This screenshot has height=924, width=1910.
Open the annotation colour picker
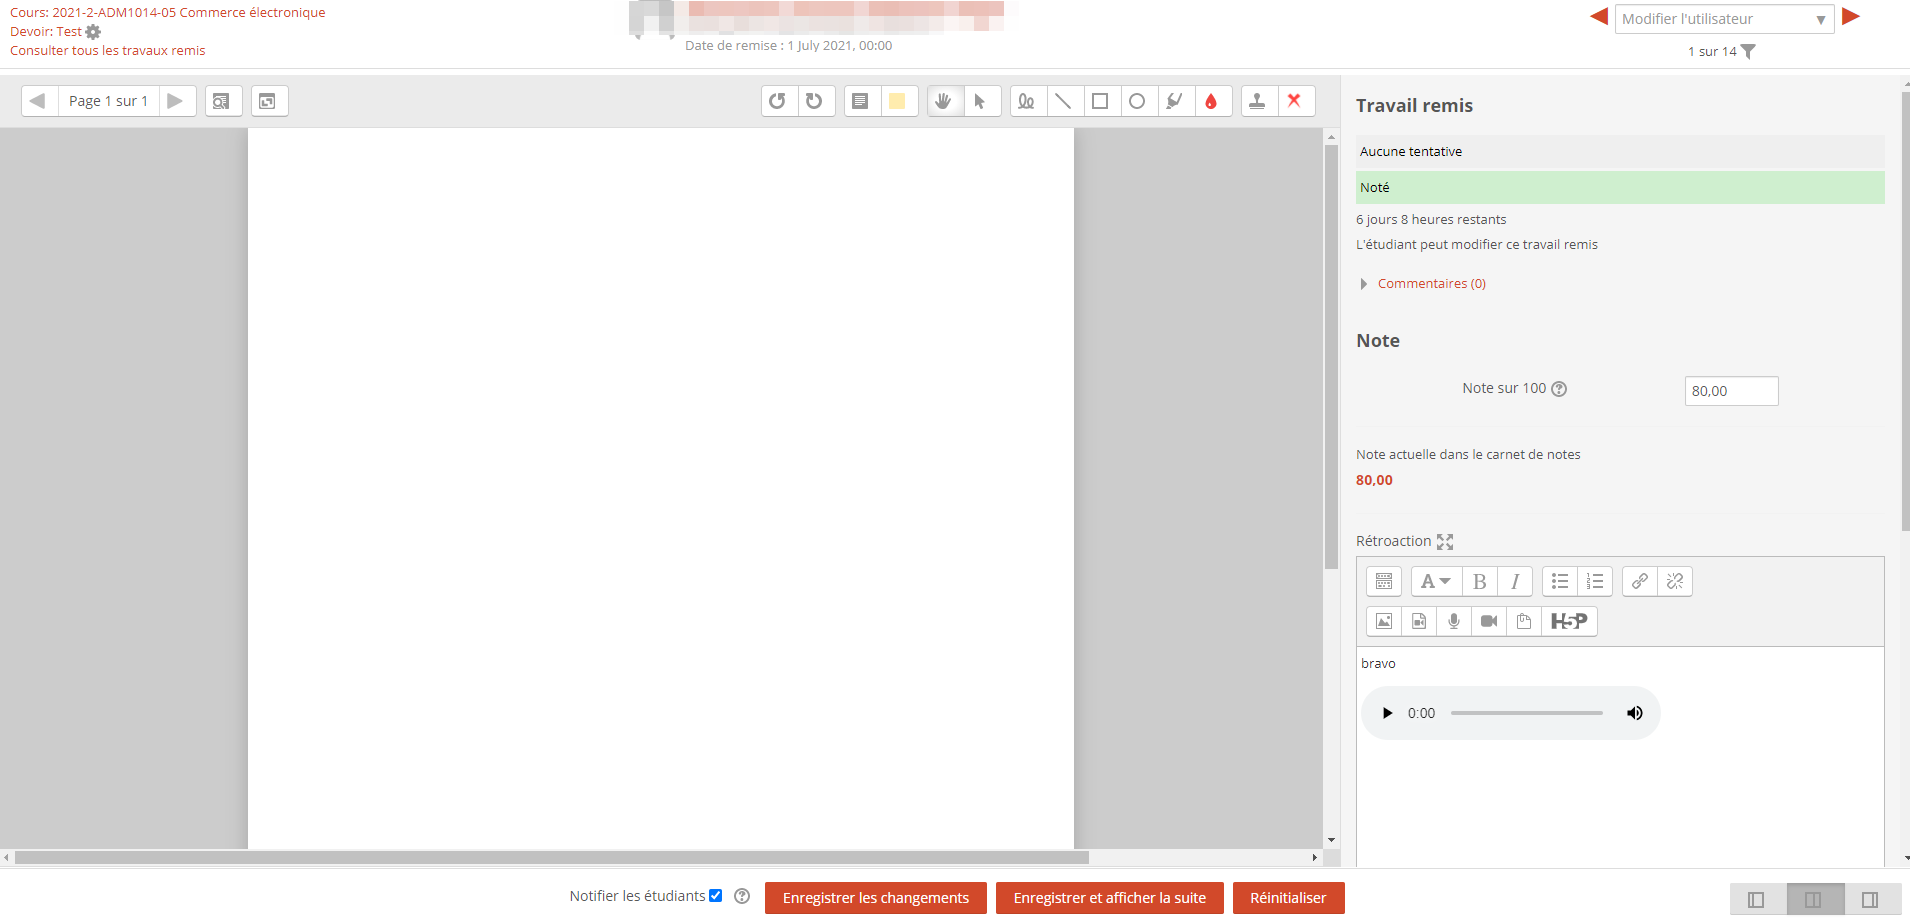[1211, 101]
